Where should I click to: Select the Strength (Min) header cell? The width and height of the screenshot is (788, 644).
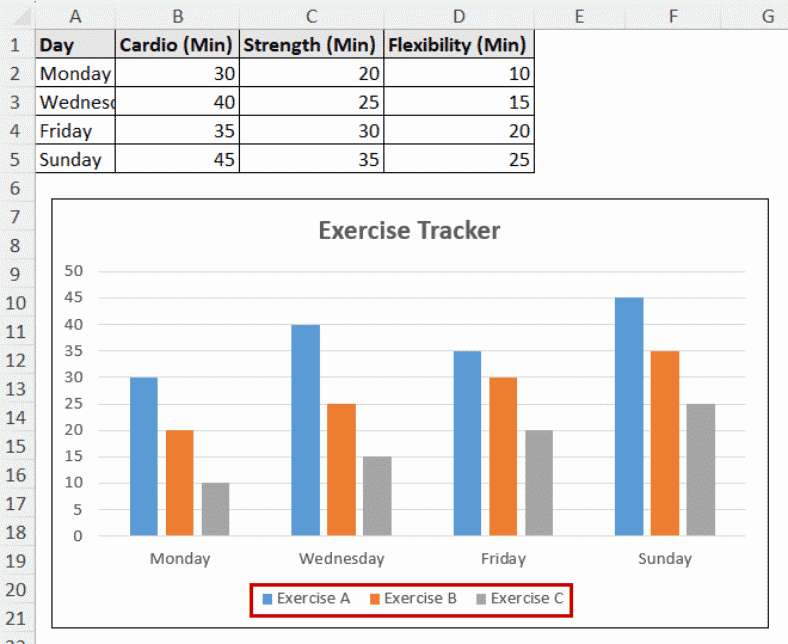312,44
